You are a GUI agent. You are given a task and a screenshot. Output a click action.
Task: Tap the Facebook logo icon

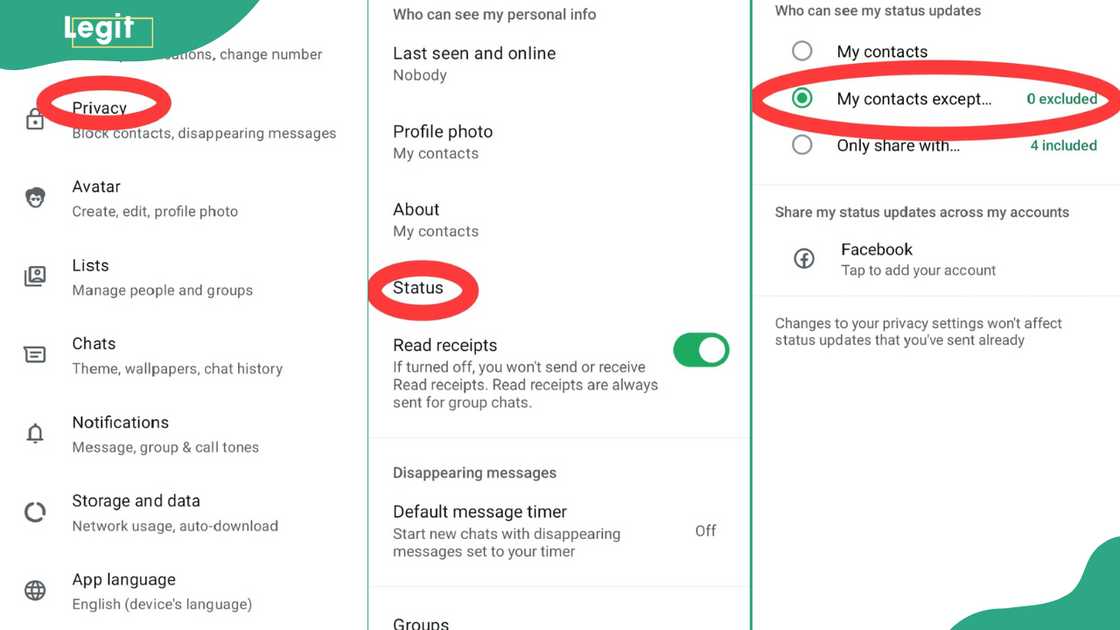pos(804,259)
